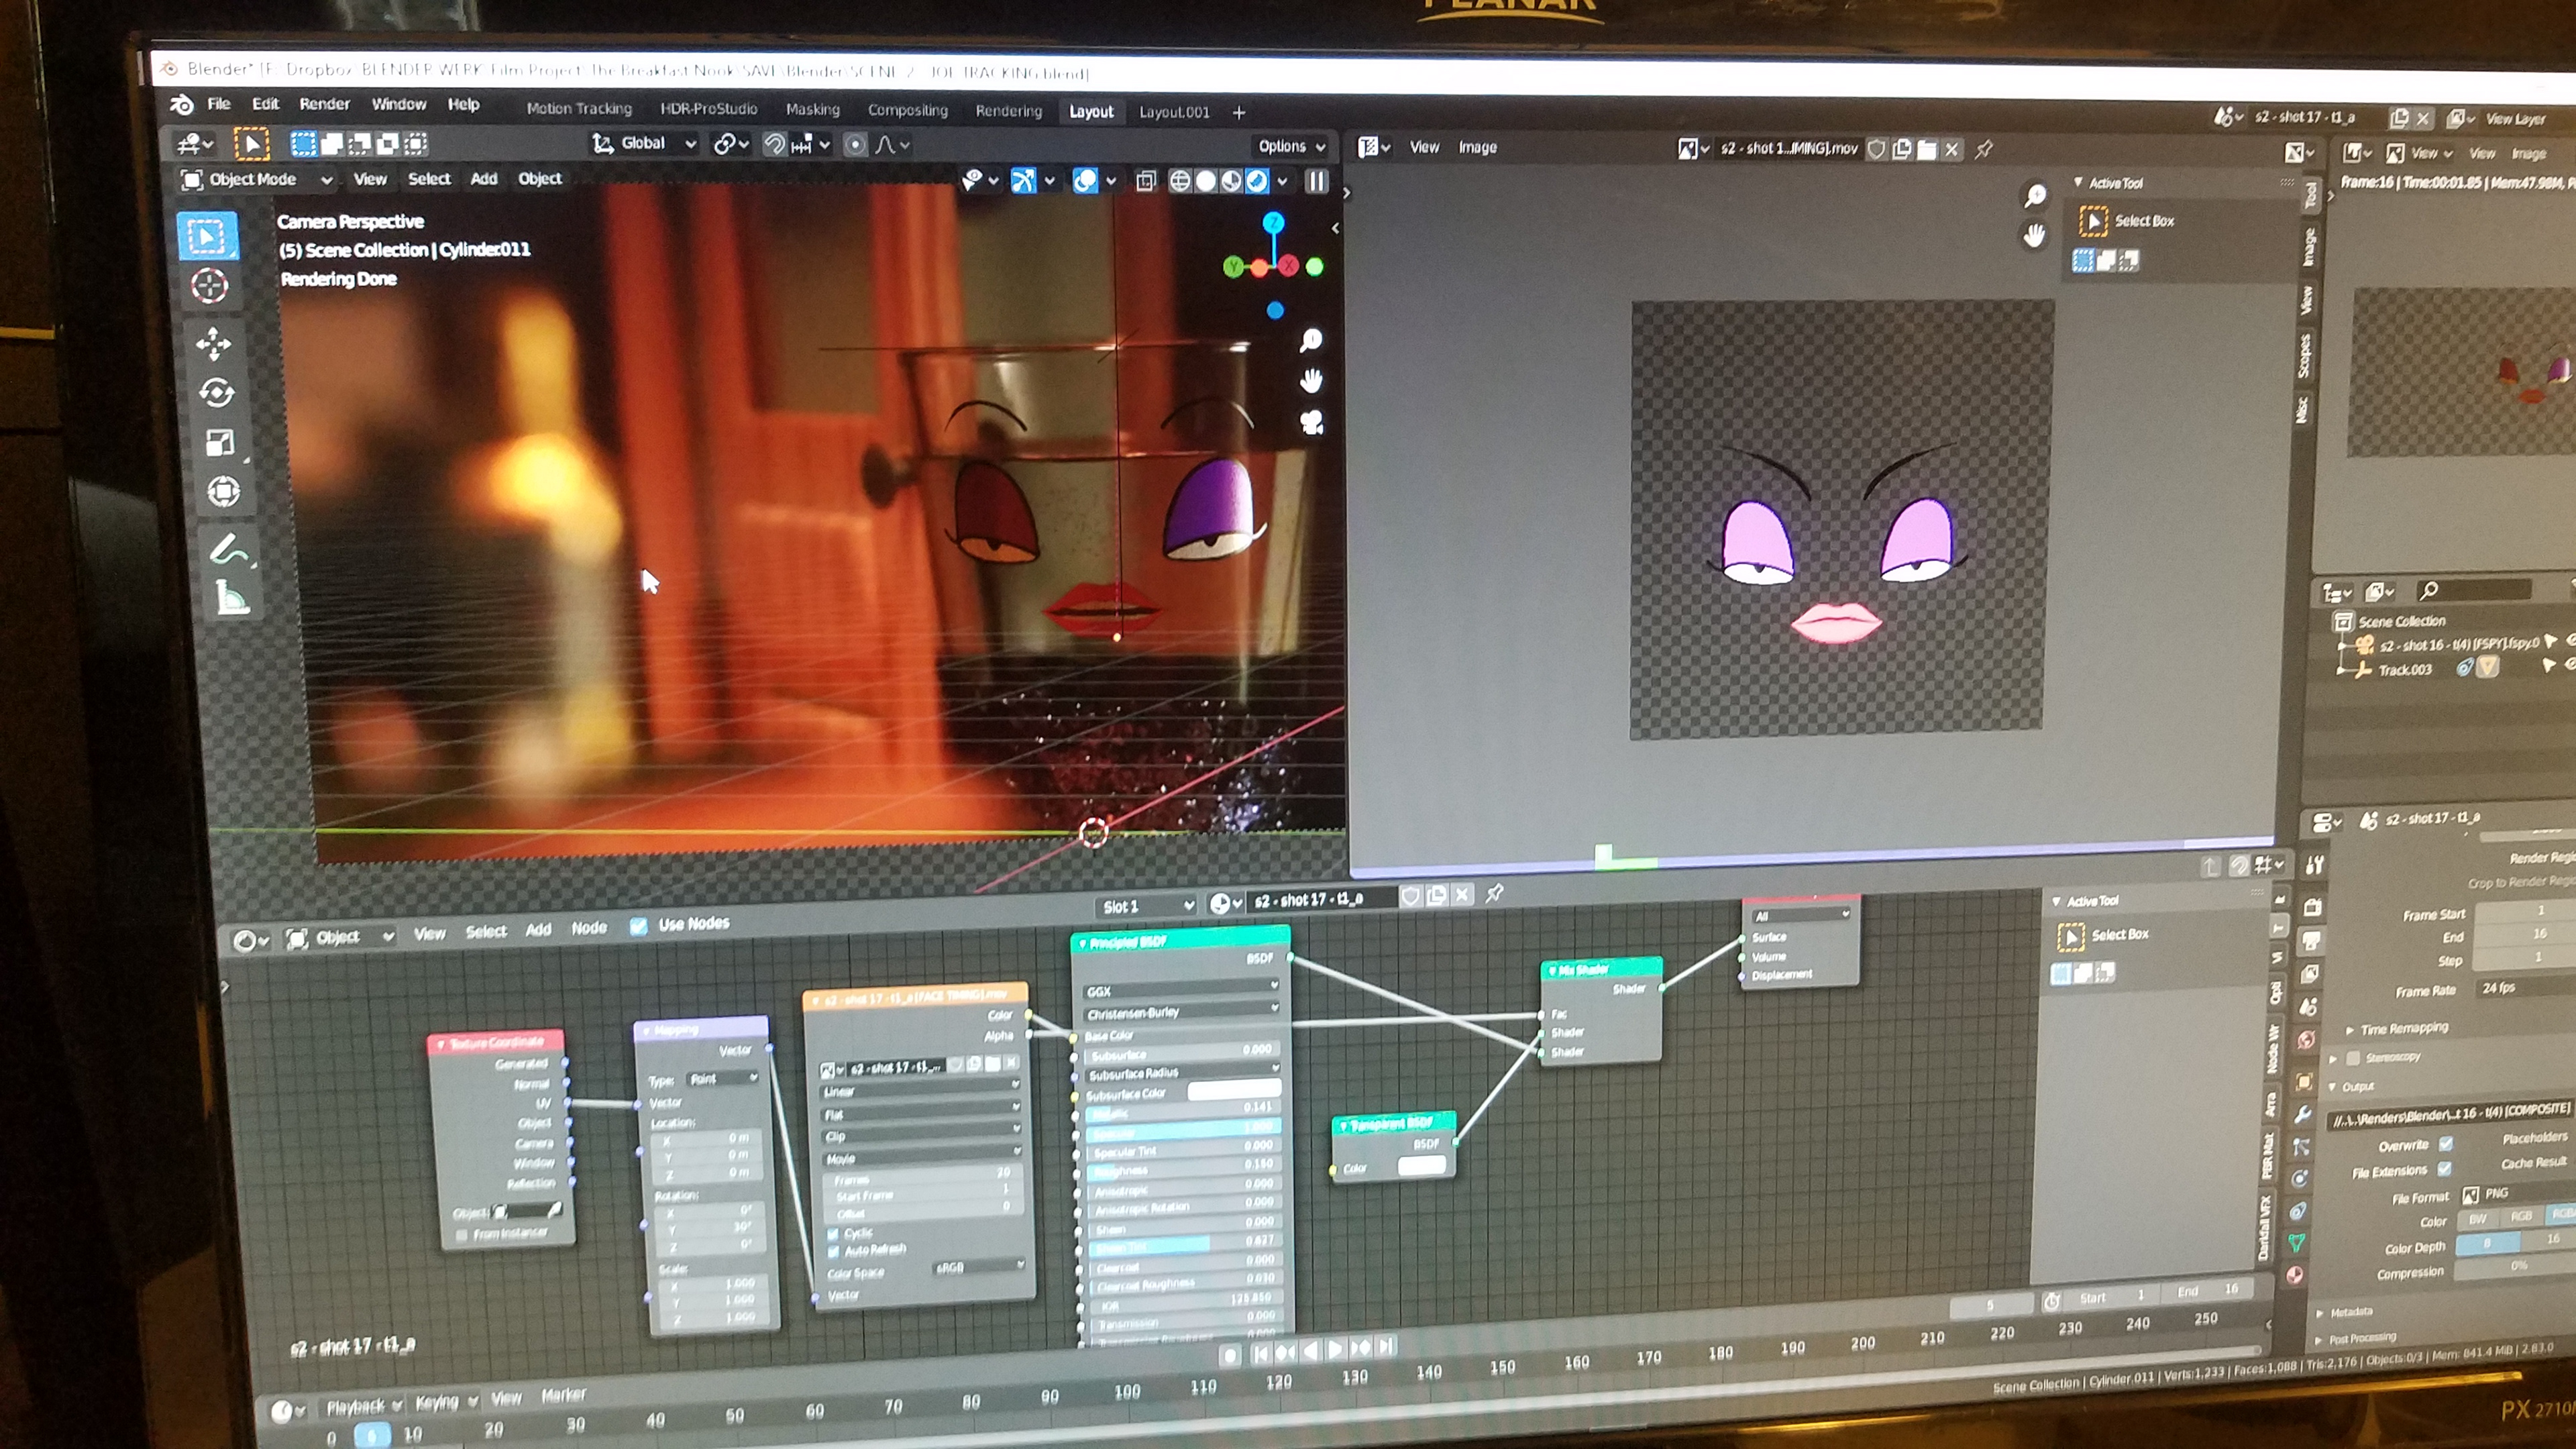This screenshot has height=1449, width=2576.
Task: Click the viewport pan hand icon
Action: point(1311,380)
